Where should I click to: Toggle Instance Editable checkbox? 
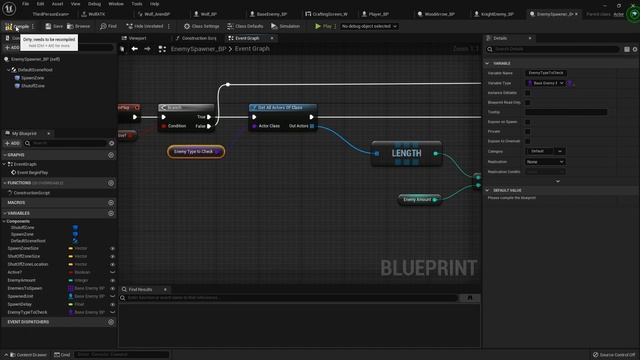click(x=527, y=93)
